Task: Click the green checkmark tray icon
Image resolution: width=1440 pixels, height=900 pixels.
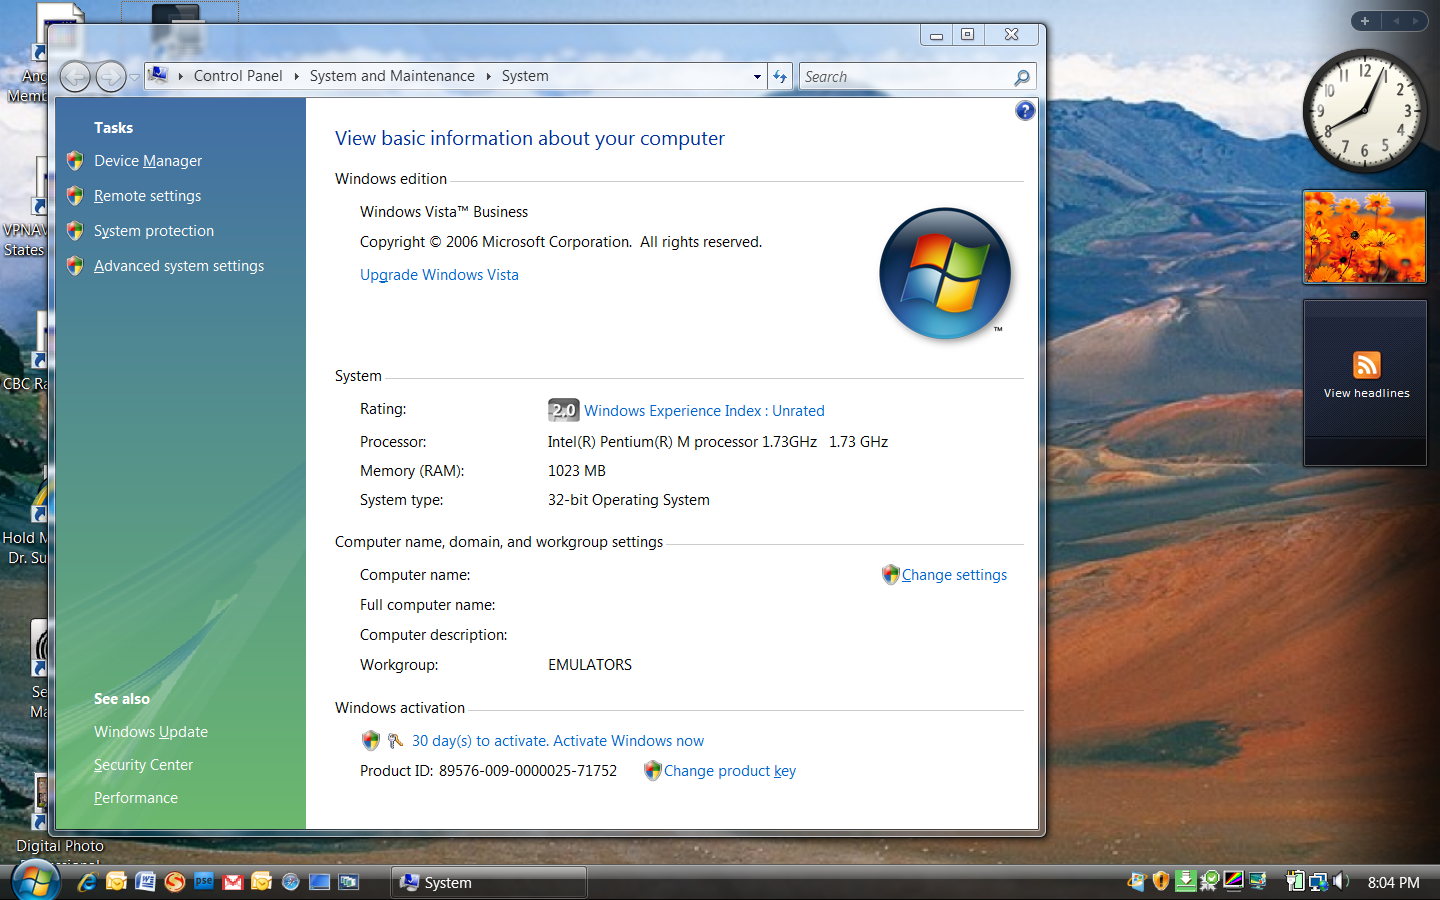Action: 1210,881
